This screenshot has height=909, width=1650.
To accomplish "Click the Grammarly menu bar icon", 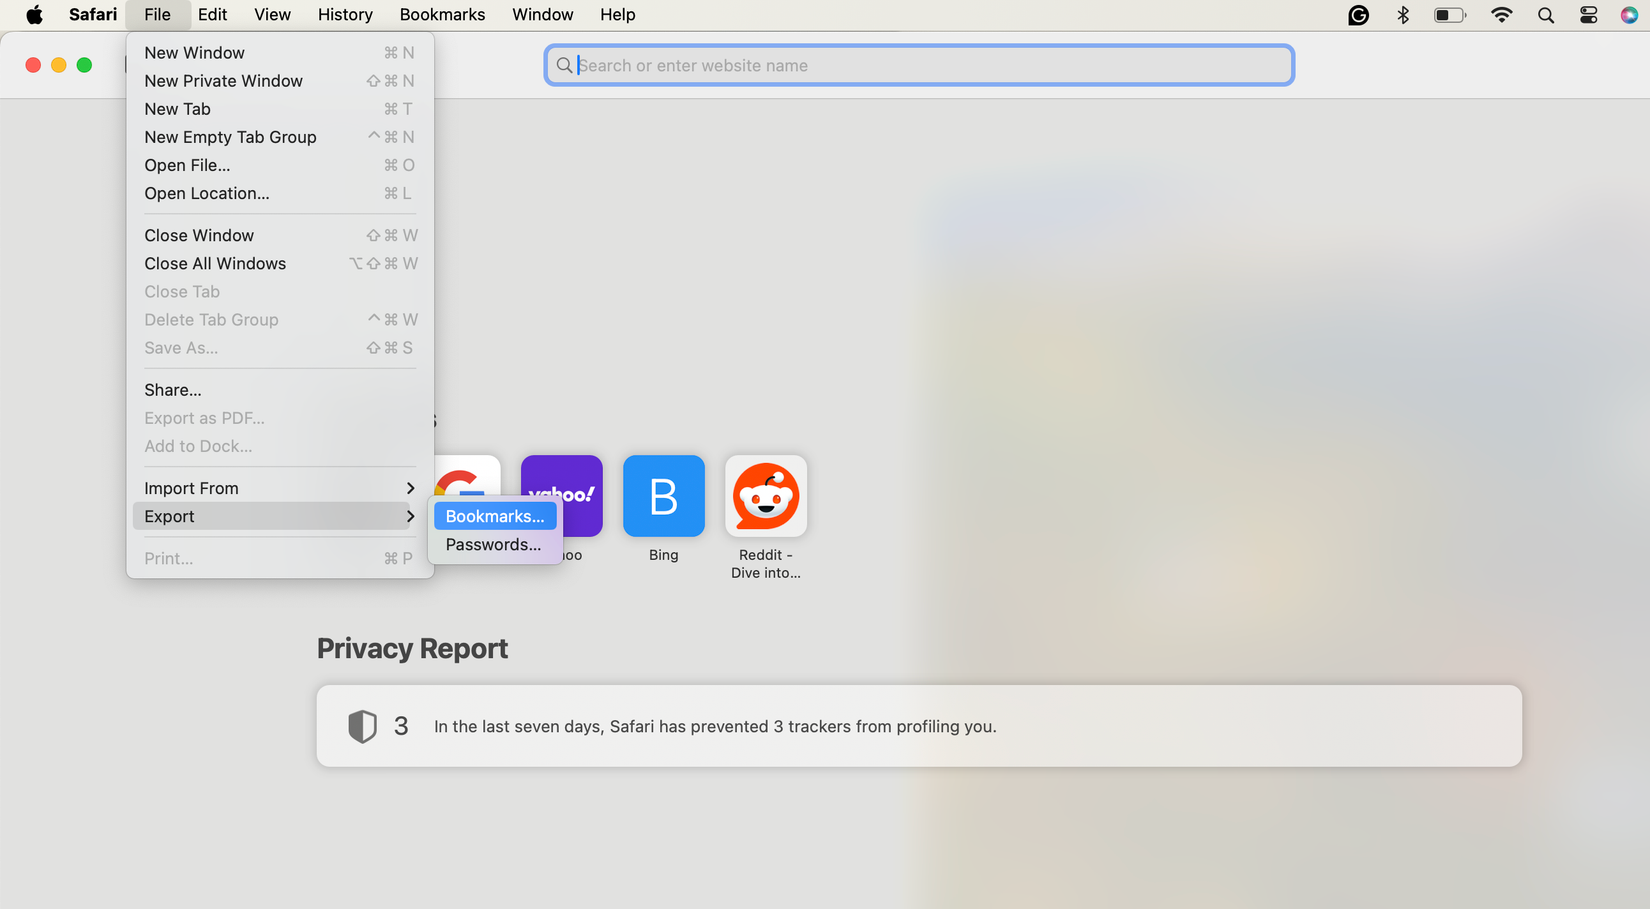I will coord(1357,15).
